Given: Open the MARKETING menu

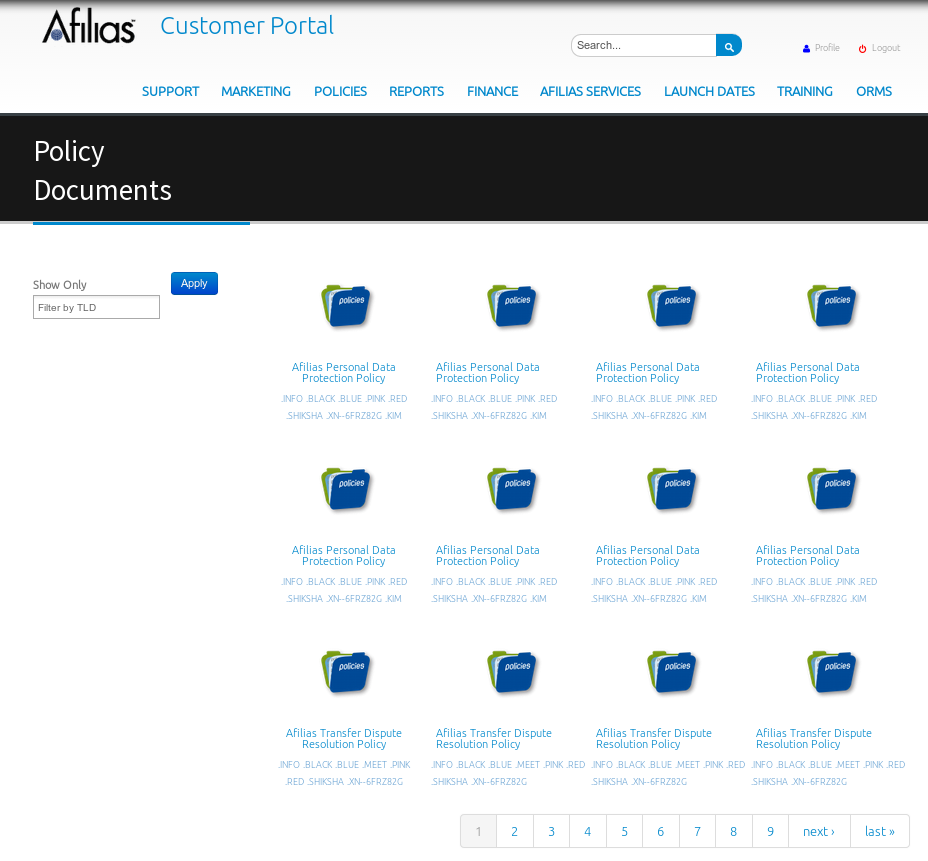Looking at the screenshot, I should [256, 92].
